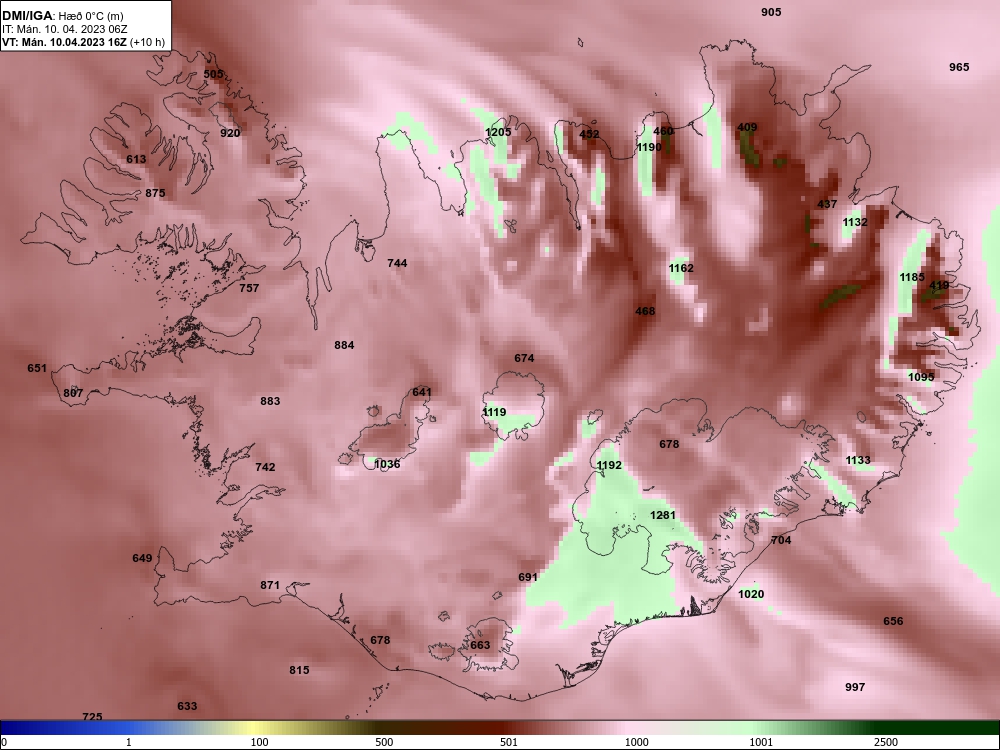
Task: Click the 409 map value
Action: [x=747, y=128]
